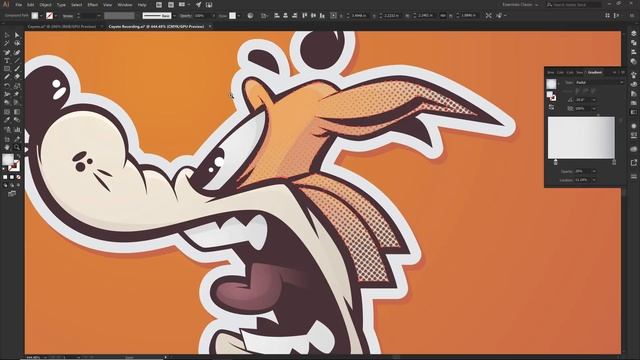Image resolution: width=640 pixels, height=360 pixels.
Task: Open the Essentials Classic workspace switcher
Action: click(x=520, y=5)
